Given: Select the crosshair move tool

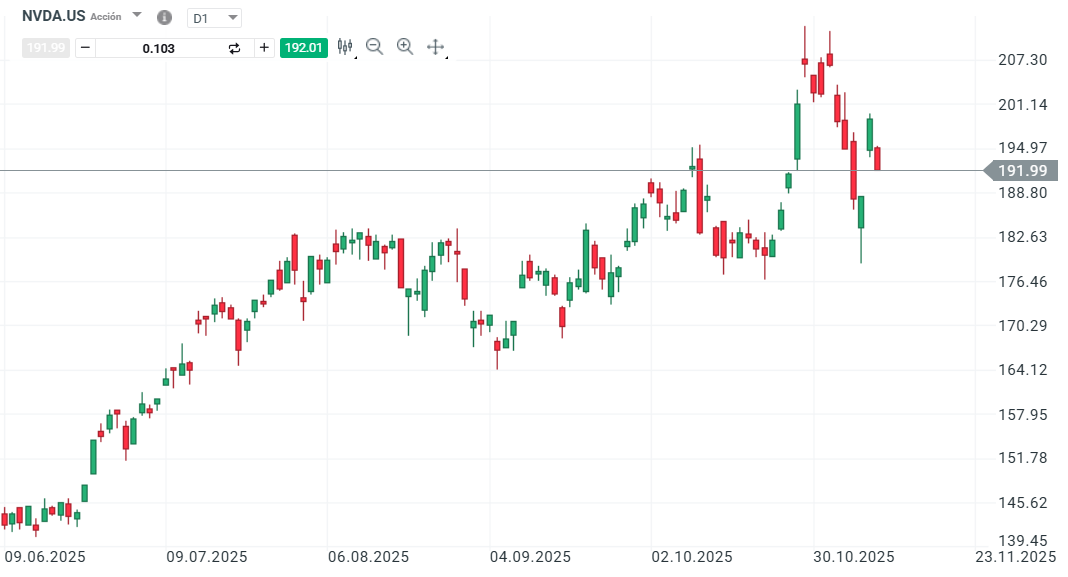Looking at the screenshot, I should pos(435,47).
